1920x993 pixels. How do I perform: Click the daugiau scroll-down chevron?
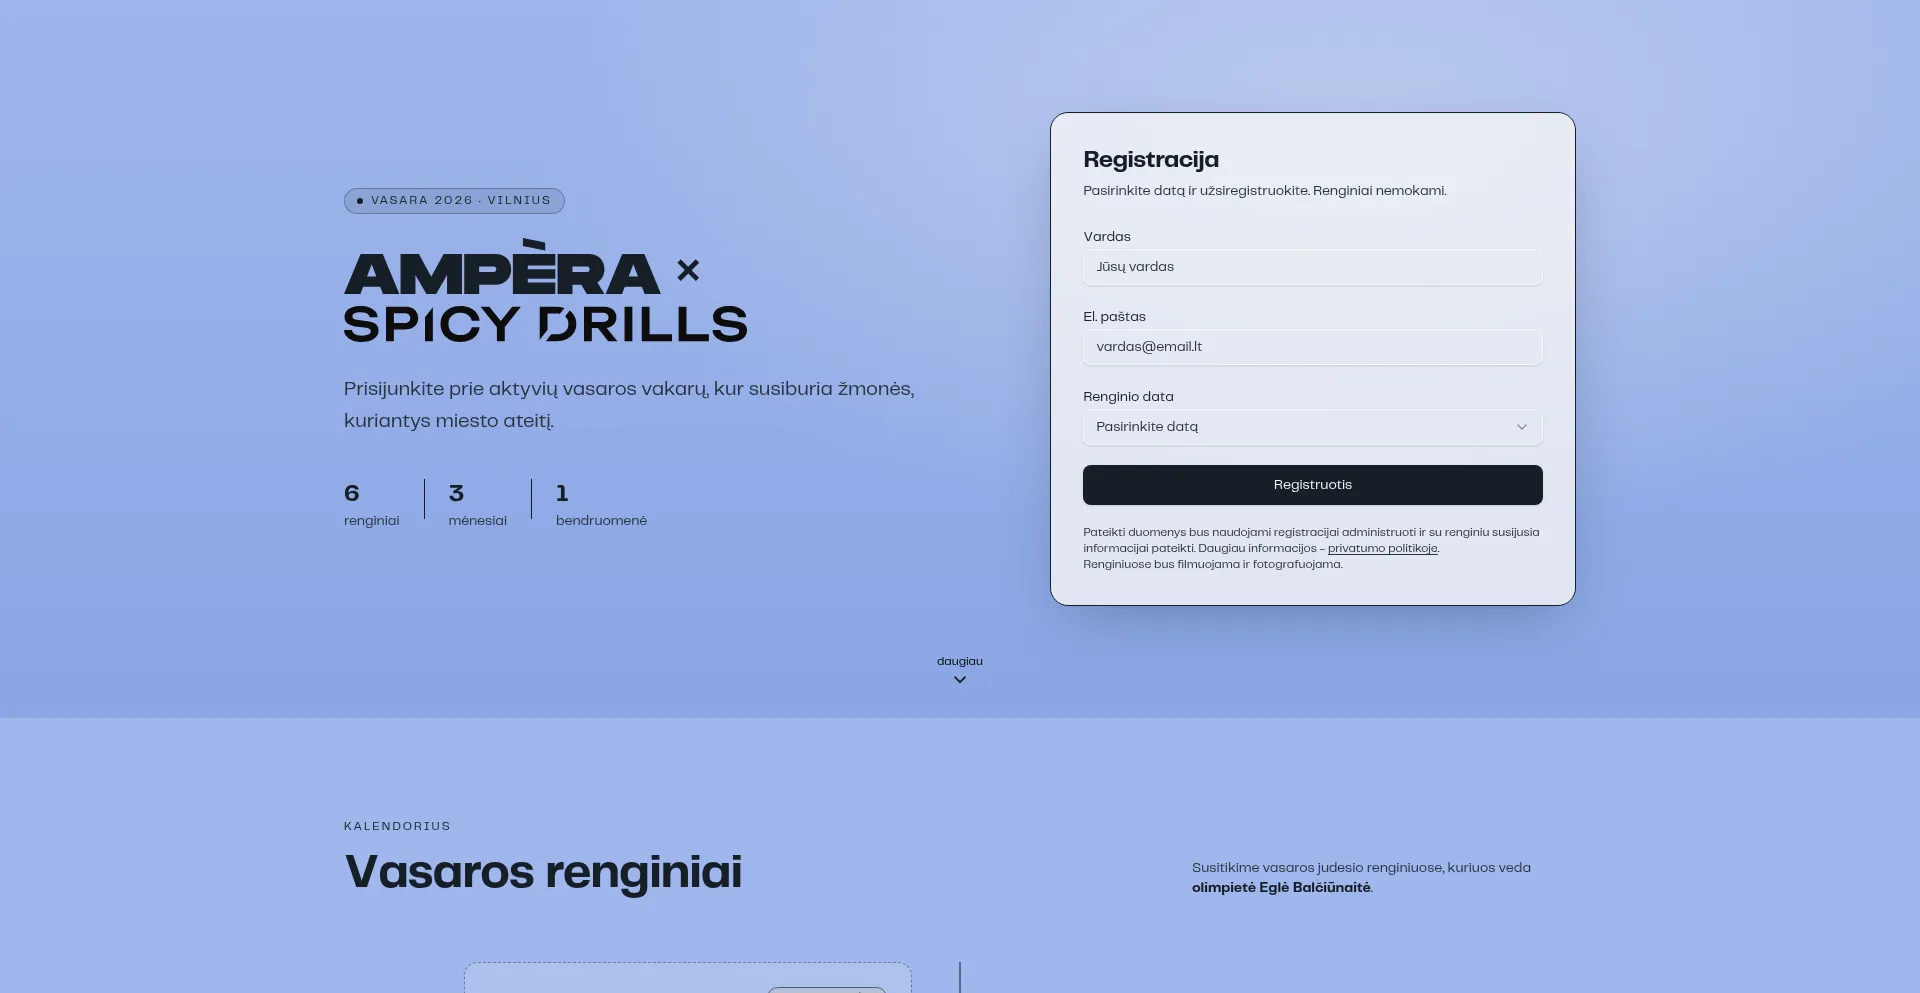pos(960,680)
